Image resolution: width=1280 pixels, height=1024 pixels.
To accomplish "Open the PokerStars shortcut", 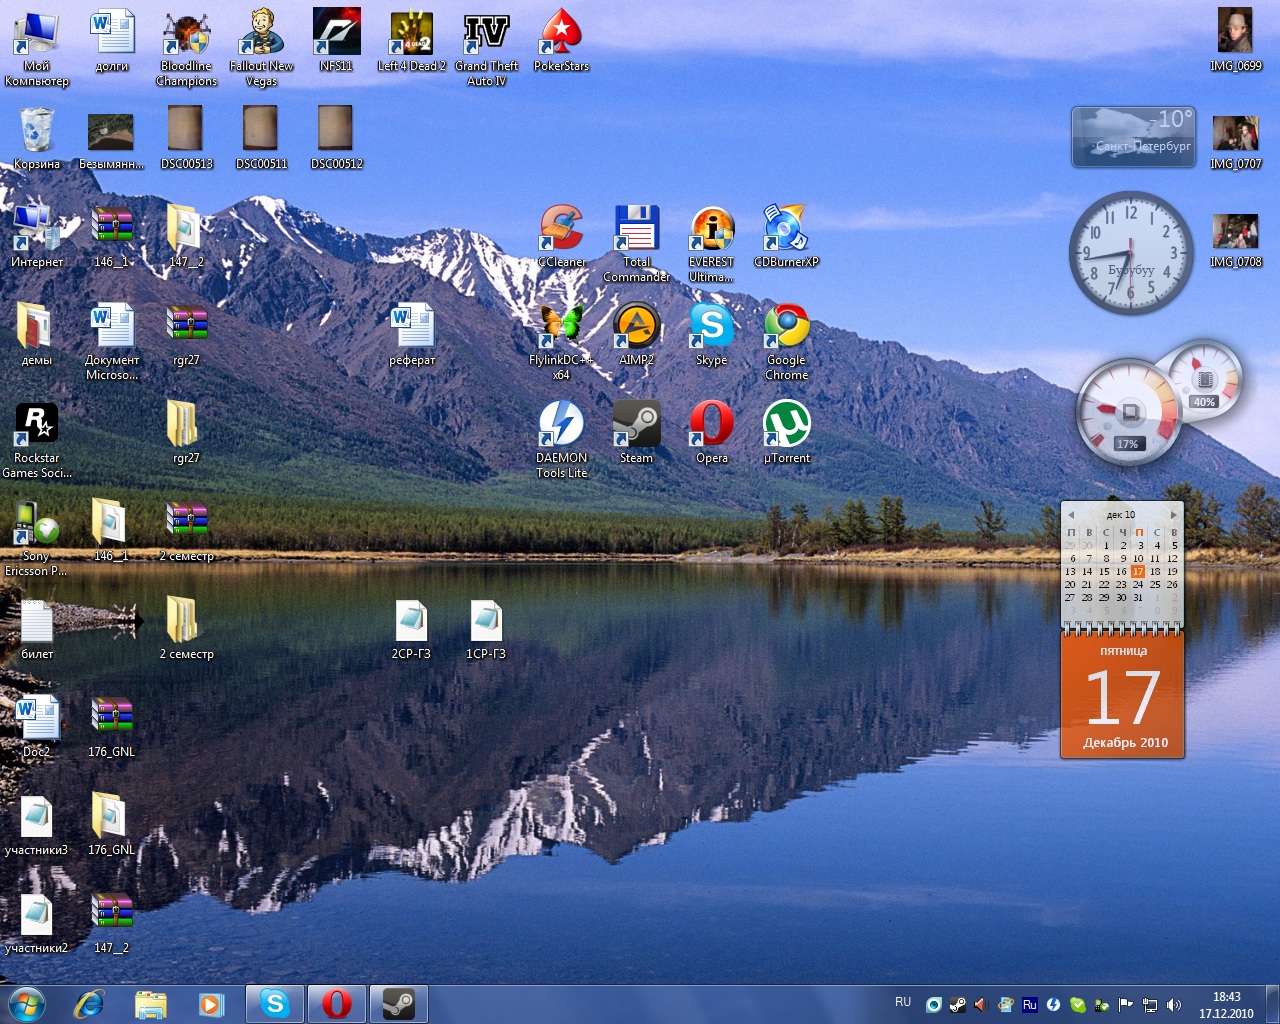I will [561, 40].
